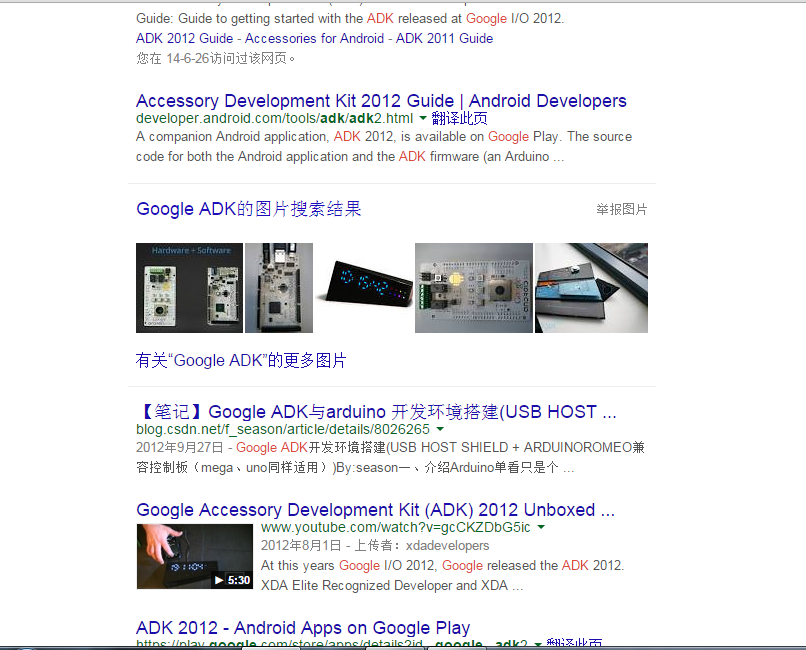
Task: Expand dropdown arrow beside developer.android.com URL
Action: coord(423,118)
